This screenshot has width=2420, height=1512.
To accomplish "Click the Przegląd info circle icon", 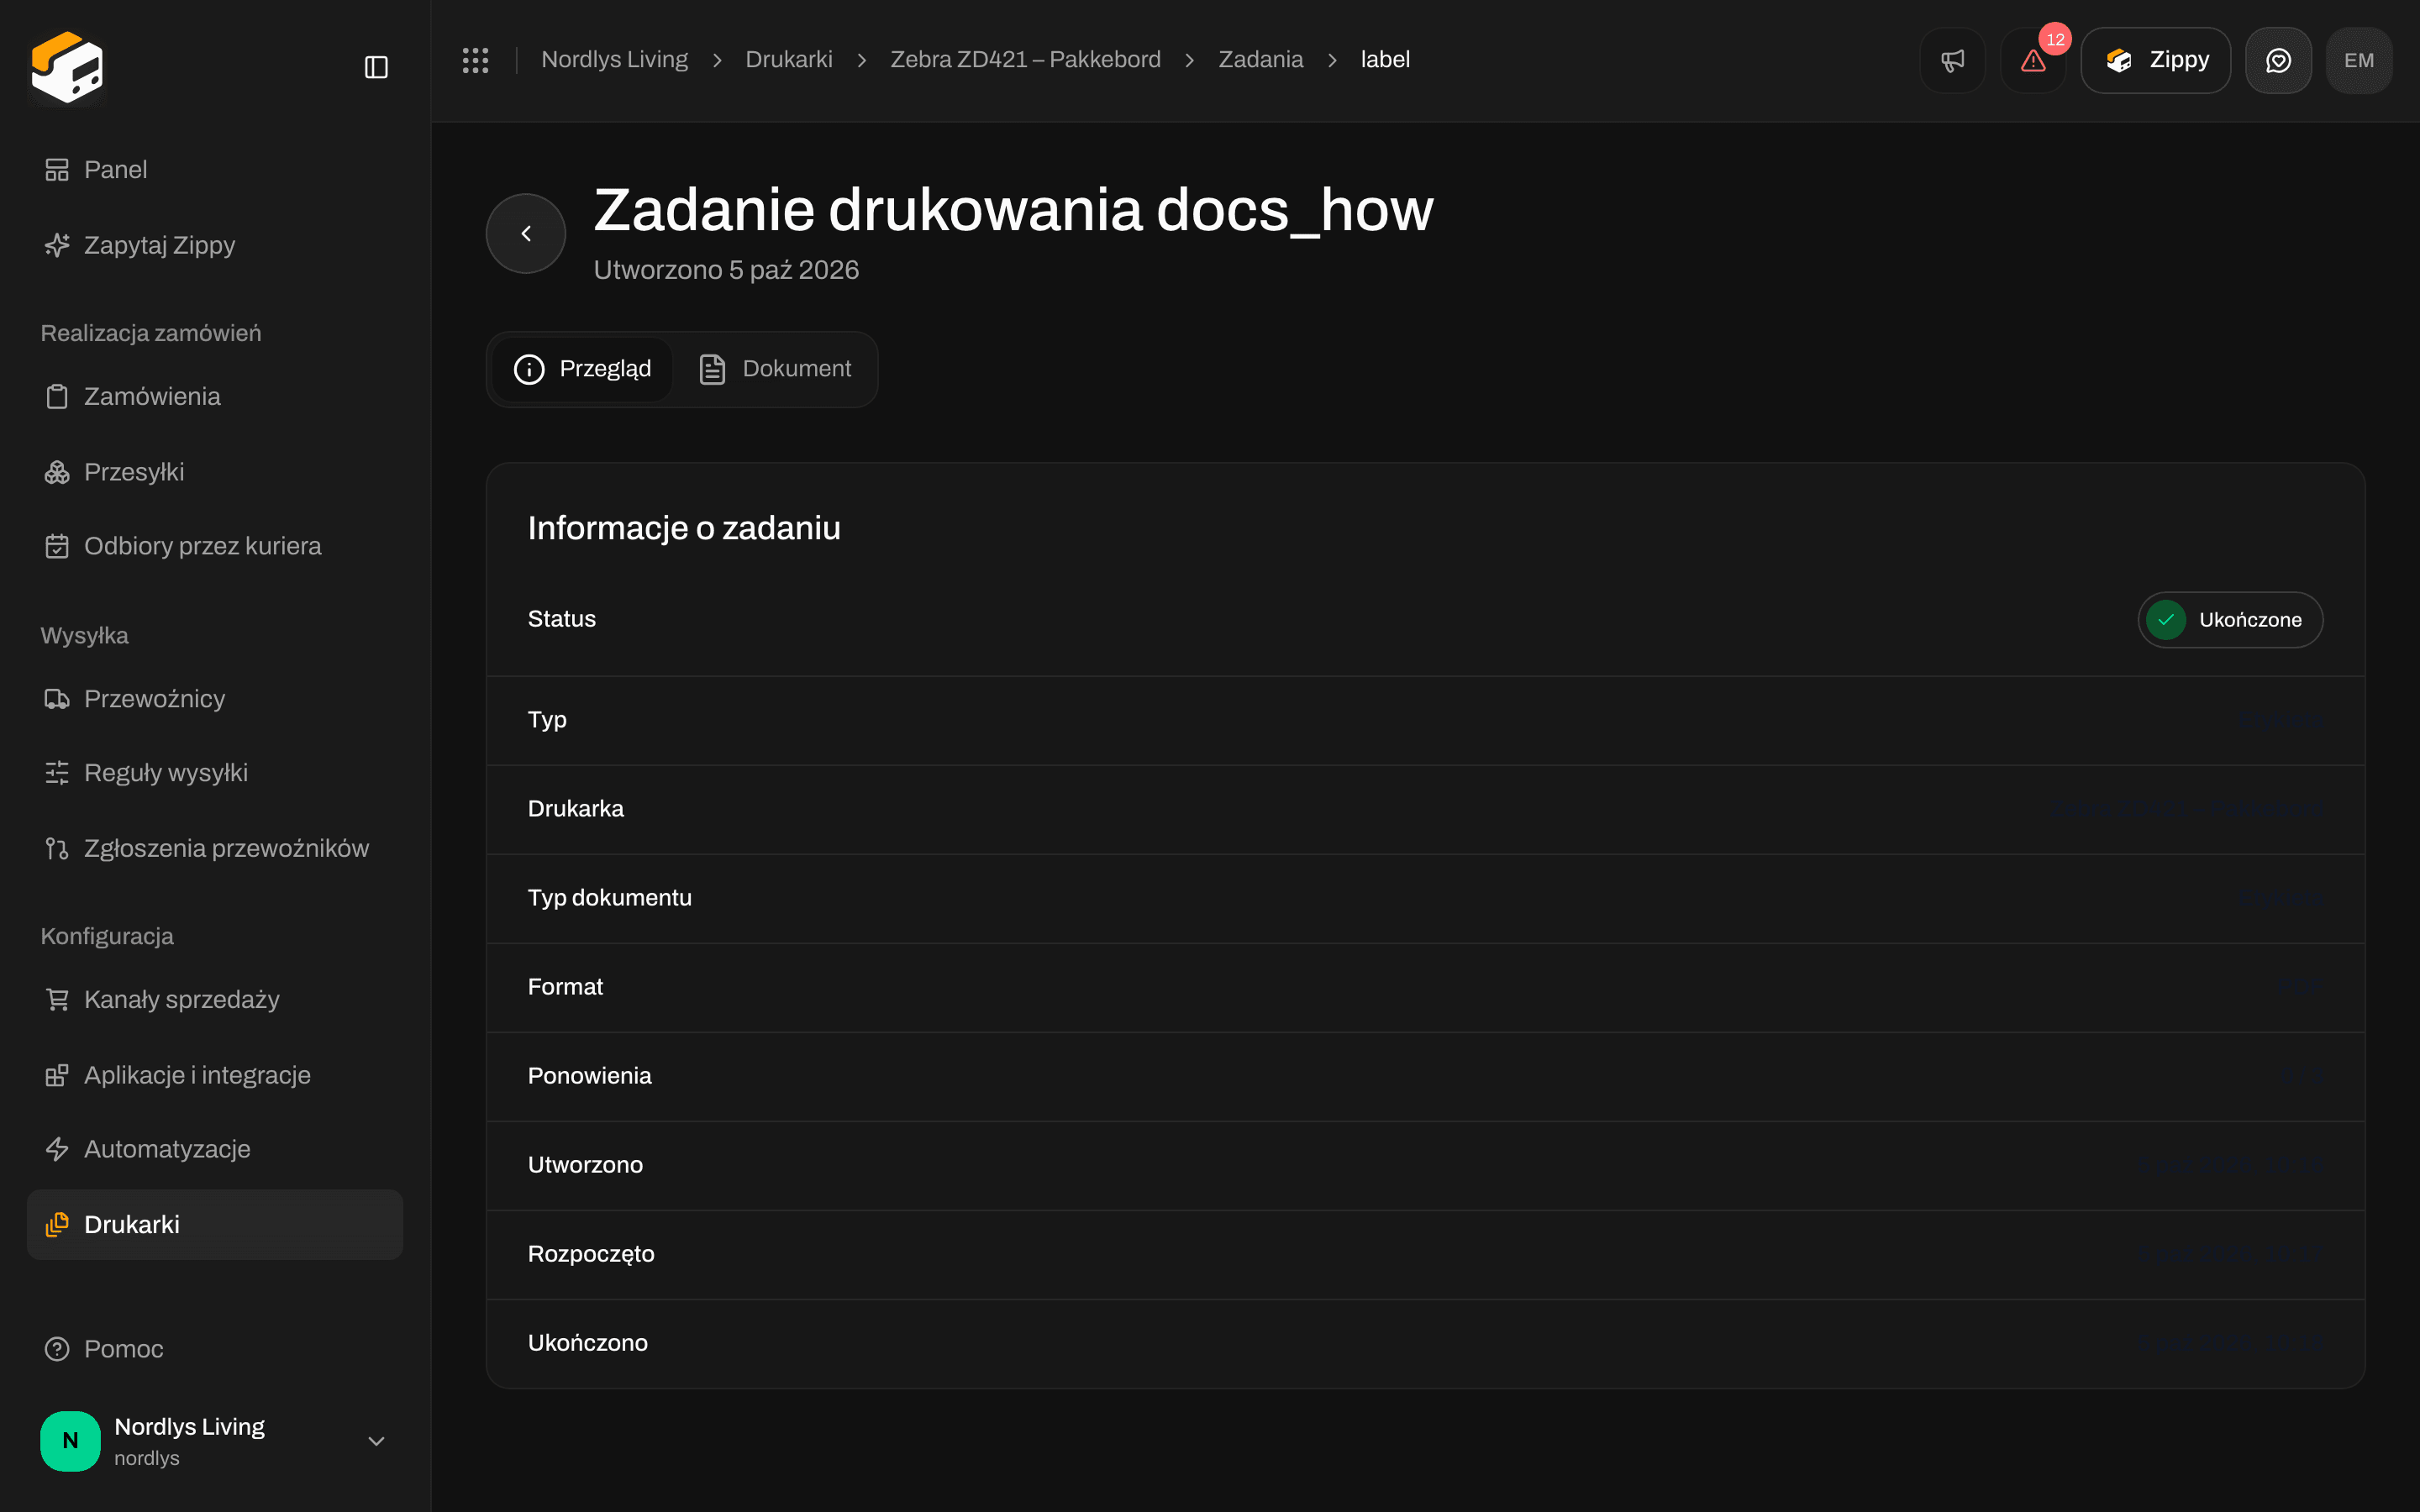I will (529, 369).
